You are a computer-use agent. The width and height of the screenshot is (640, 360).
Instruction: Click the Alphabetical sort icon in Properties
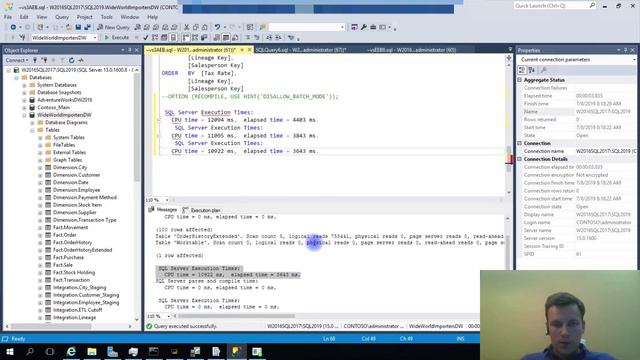click(531, 70)
